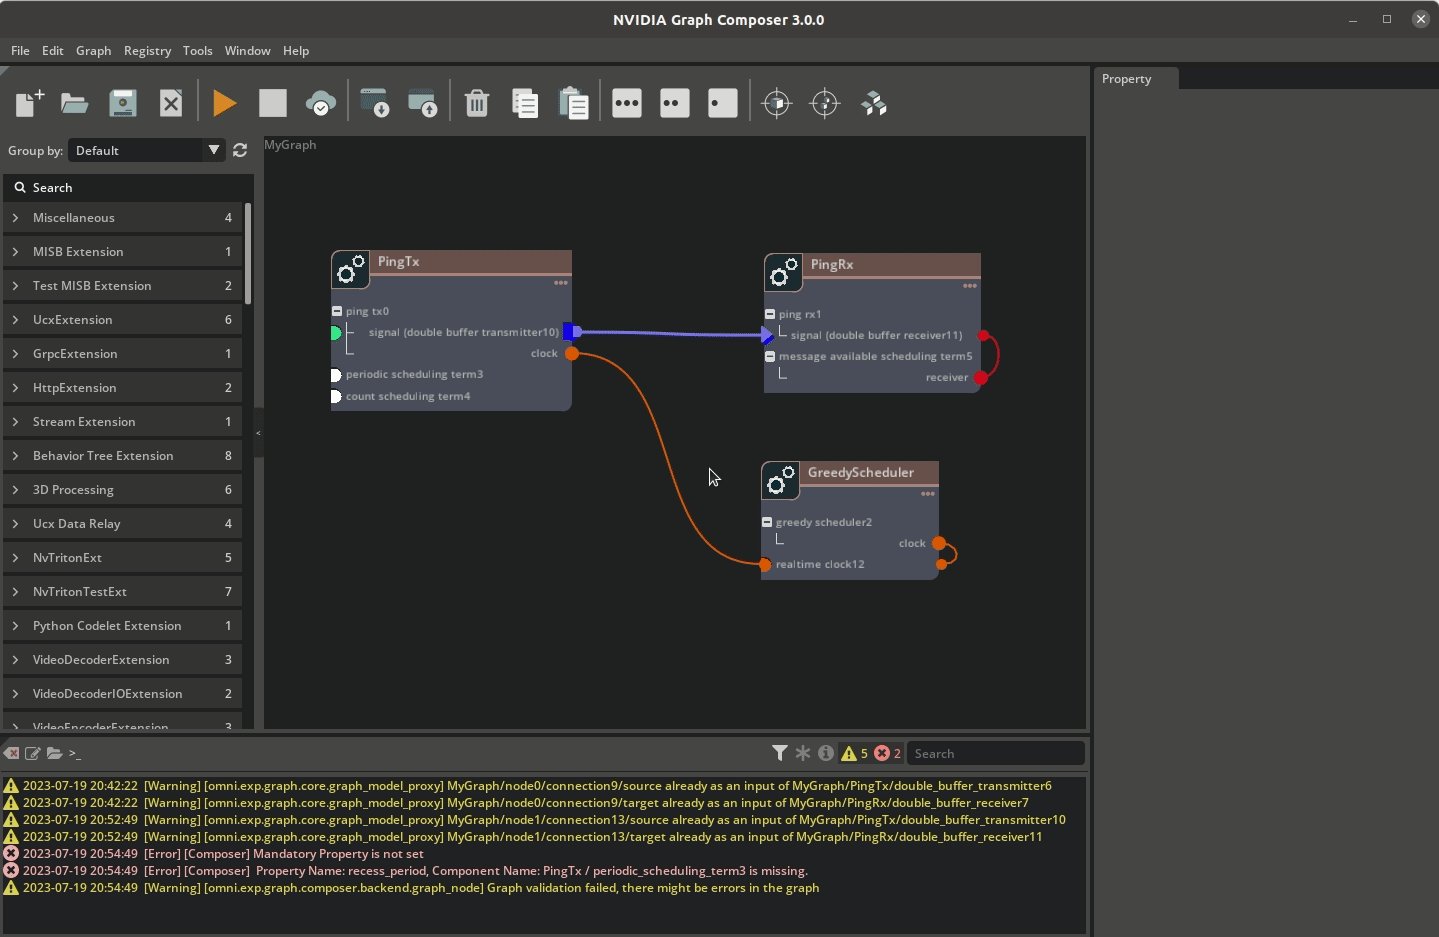Open the console filter funnel icon
Viewport: 1439px width, 937px height.
tap(780, 753)
